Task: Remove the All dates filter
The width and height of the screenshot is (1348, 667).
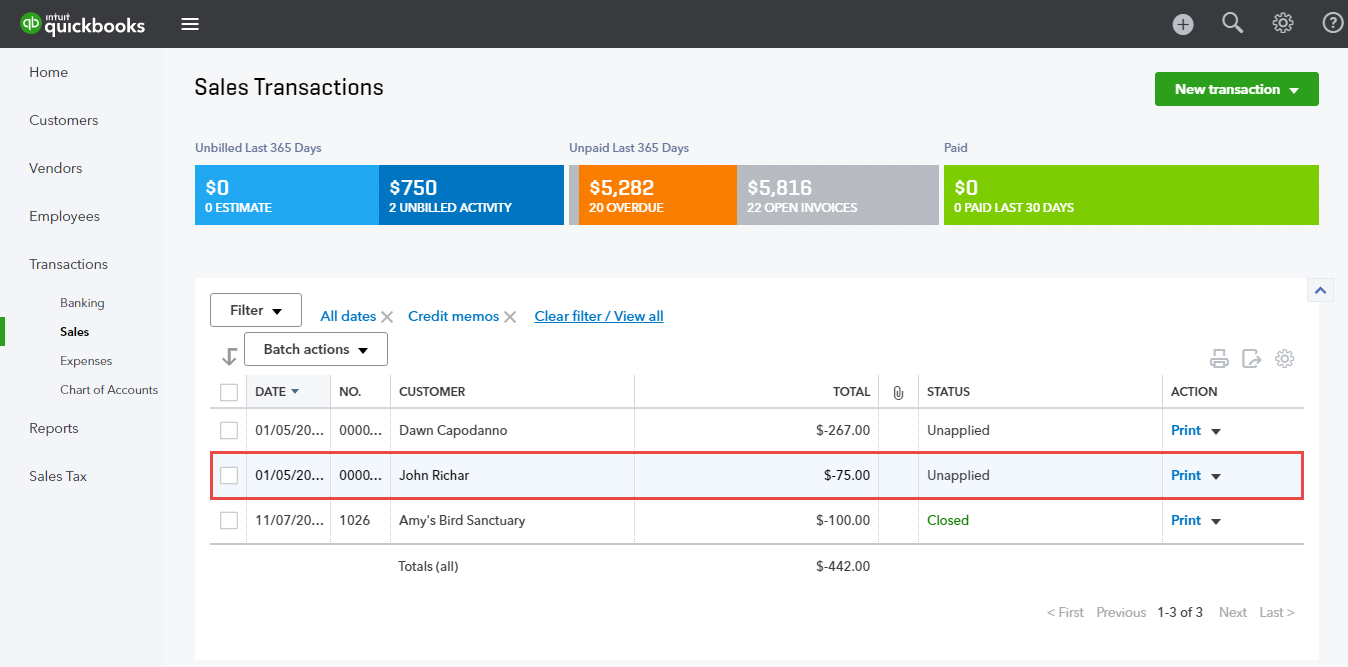Action: point(388,317)
